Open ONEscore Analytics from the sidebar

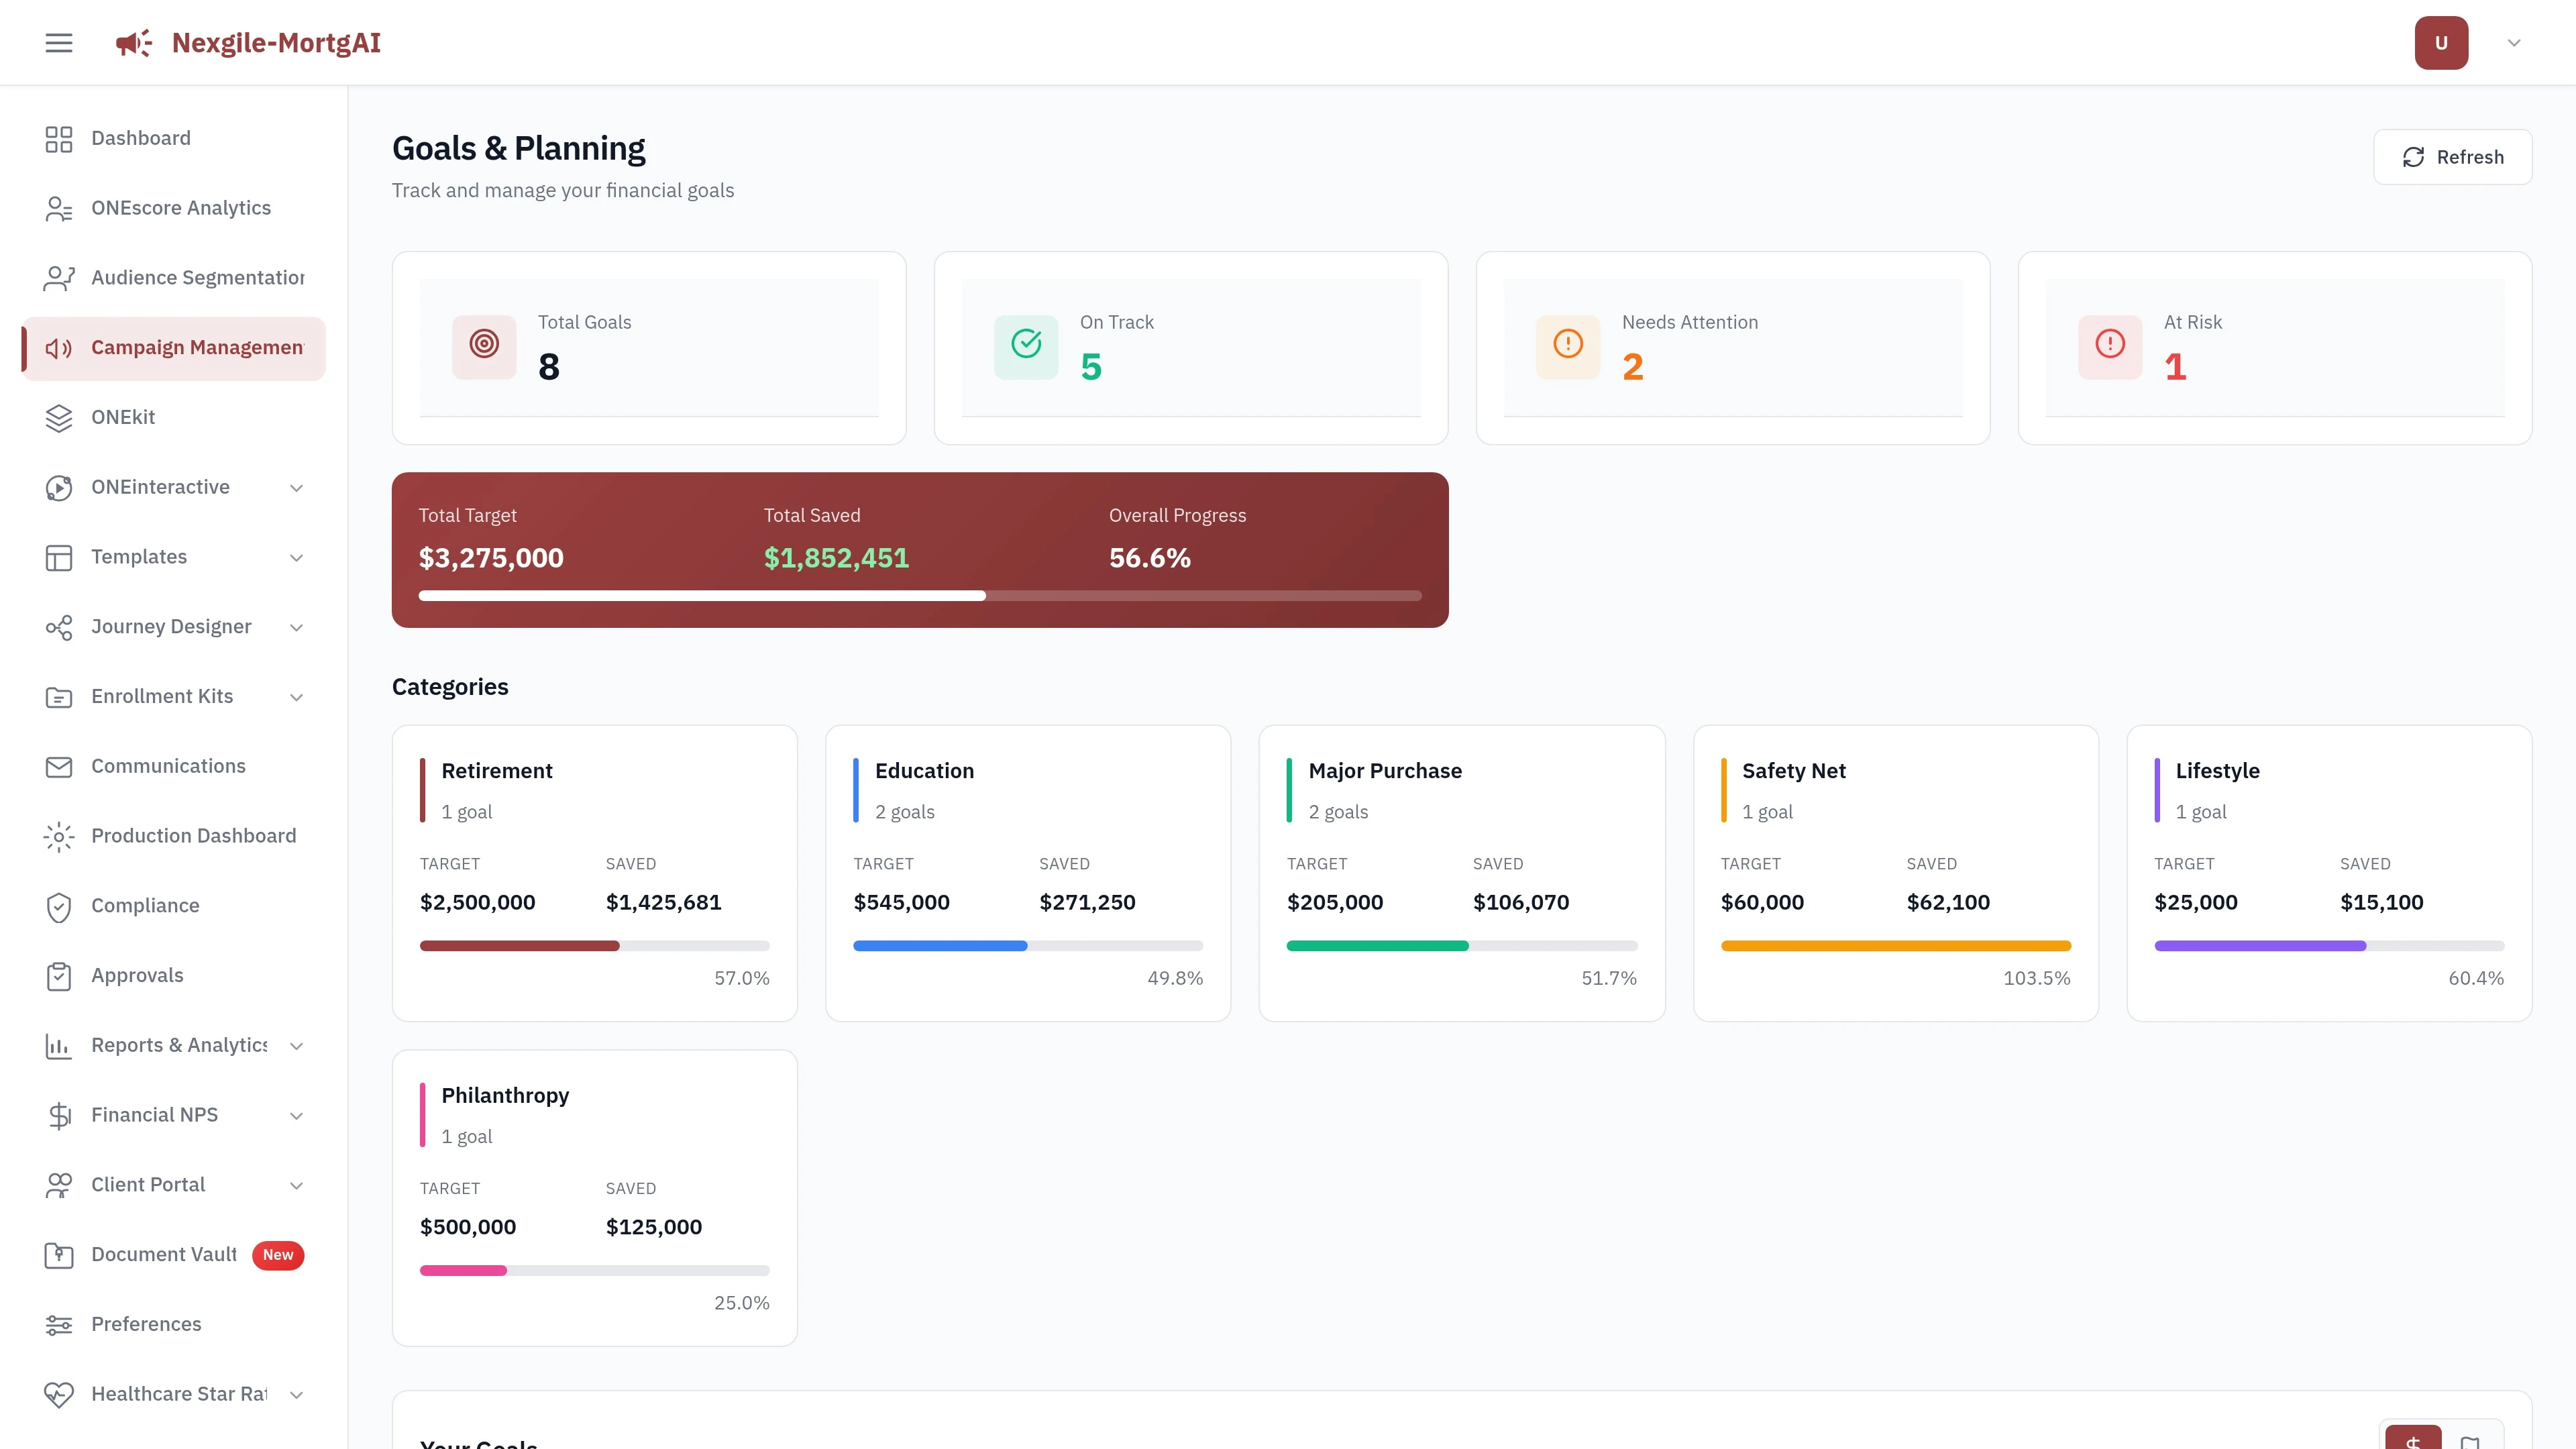181,207
